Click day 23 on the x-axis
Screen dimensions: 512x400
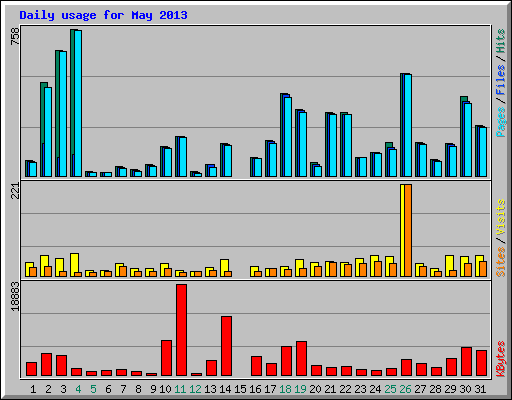[361, 389]
